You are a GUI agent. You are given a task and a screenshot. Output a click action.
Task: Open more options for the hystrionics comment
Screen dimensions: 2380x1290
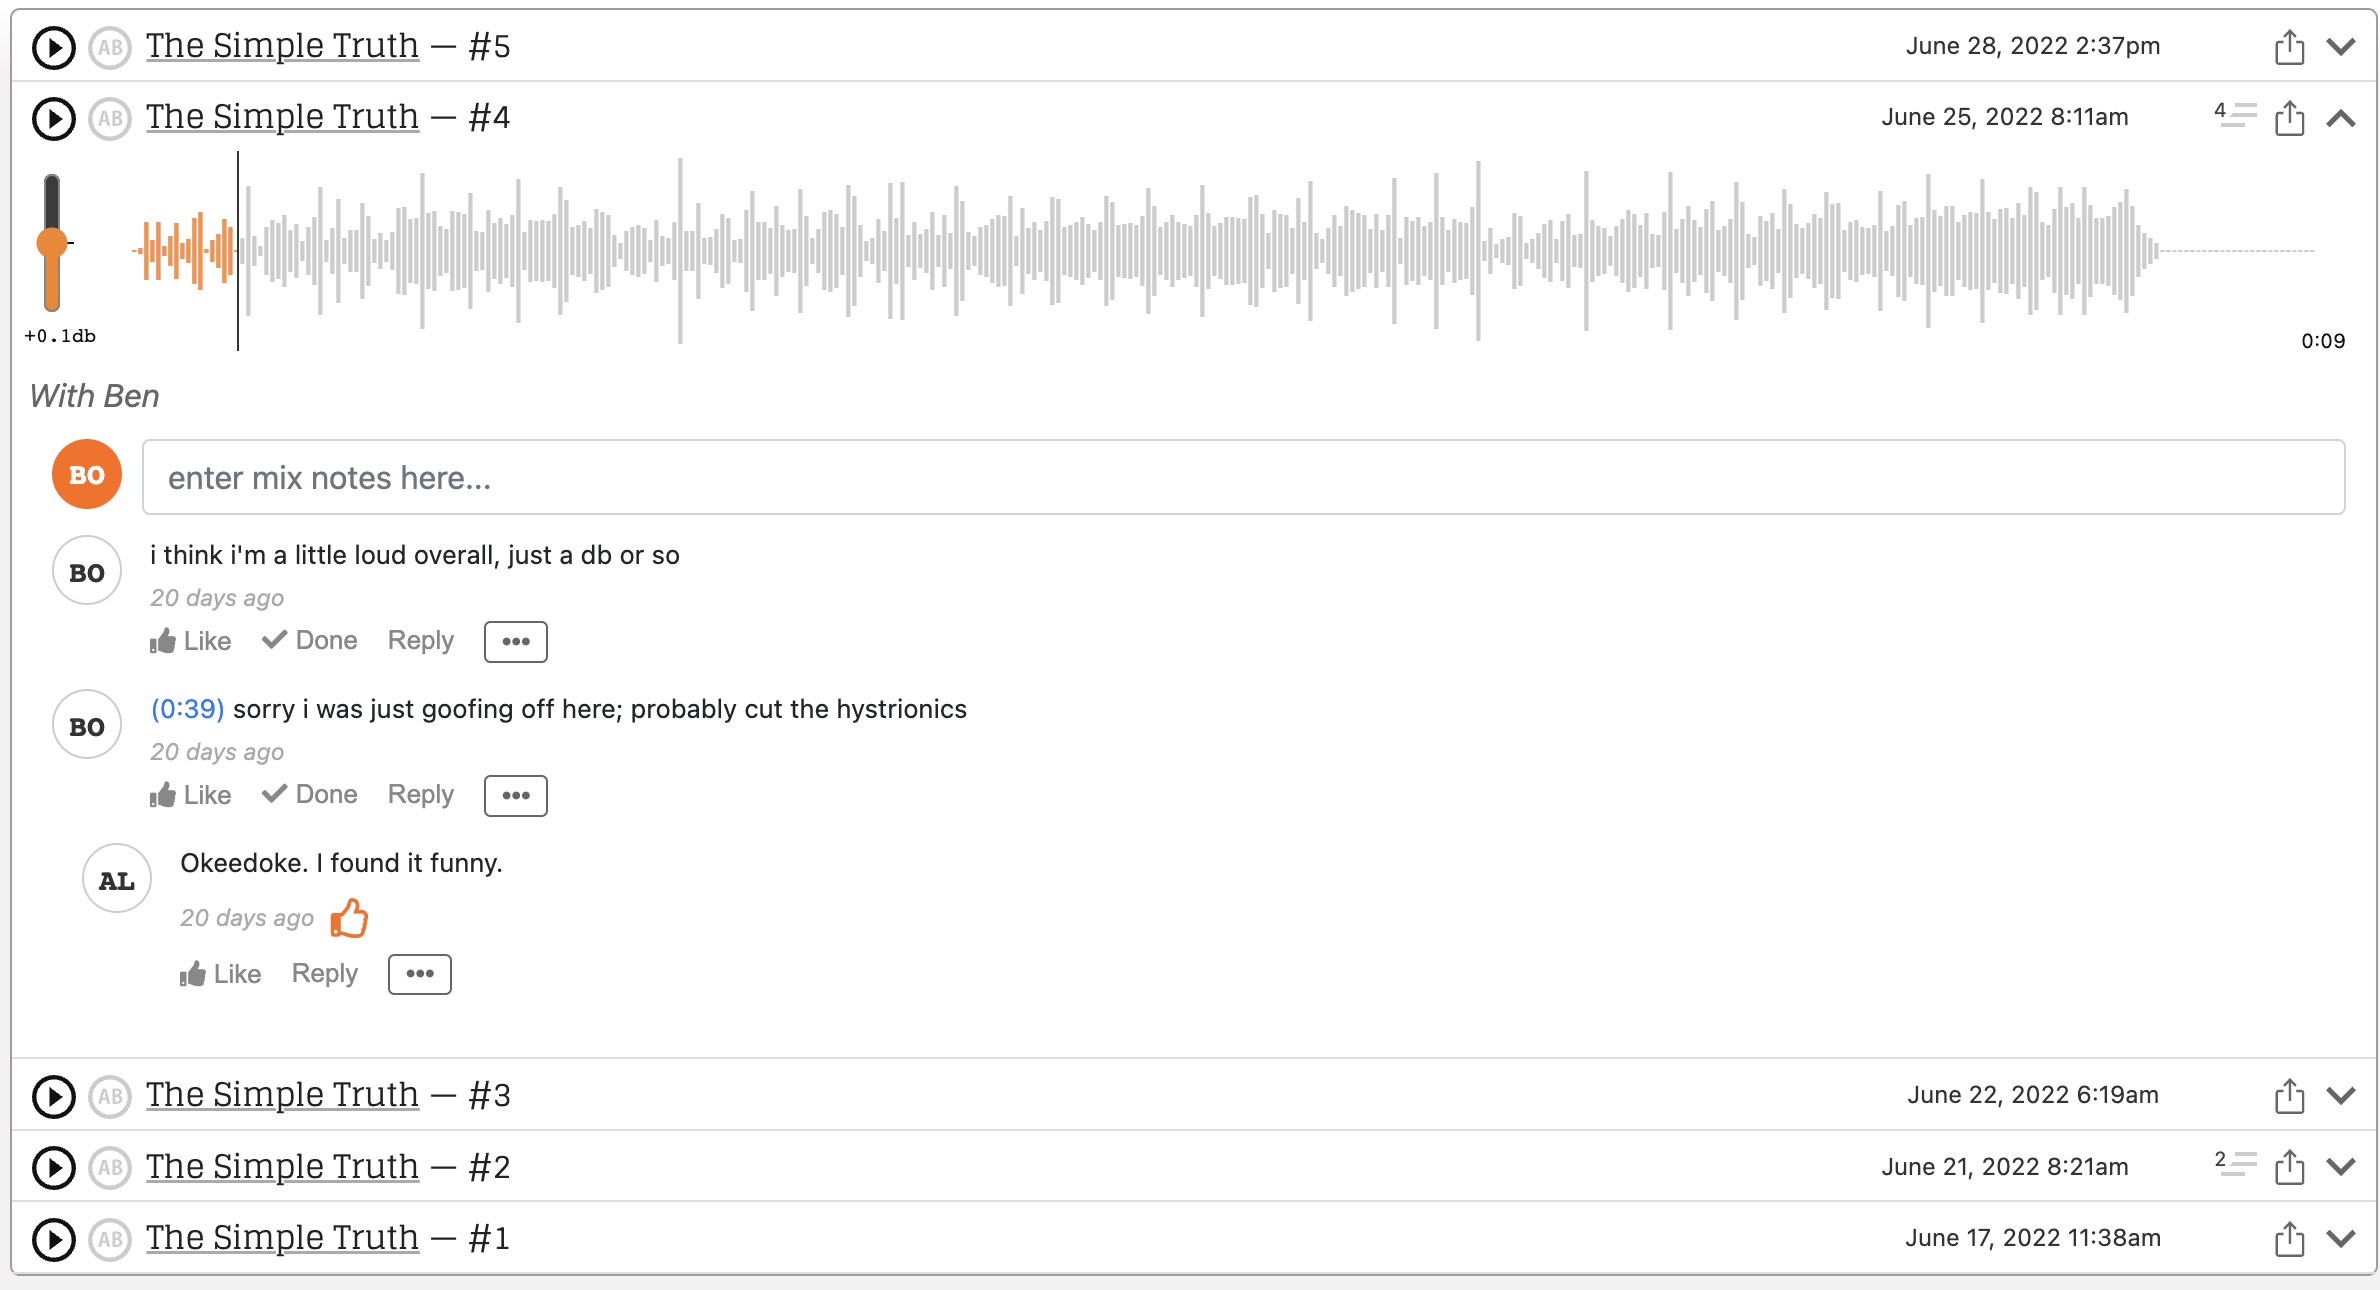[516, 796]
